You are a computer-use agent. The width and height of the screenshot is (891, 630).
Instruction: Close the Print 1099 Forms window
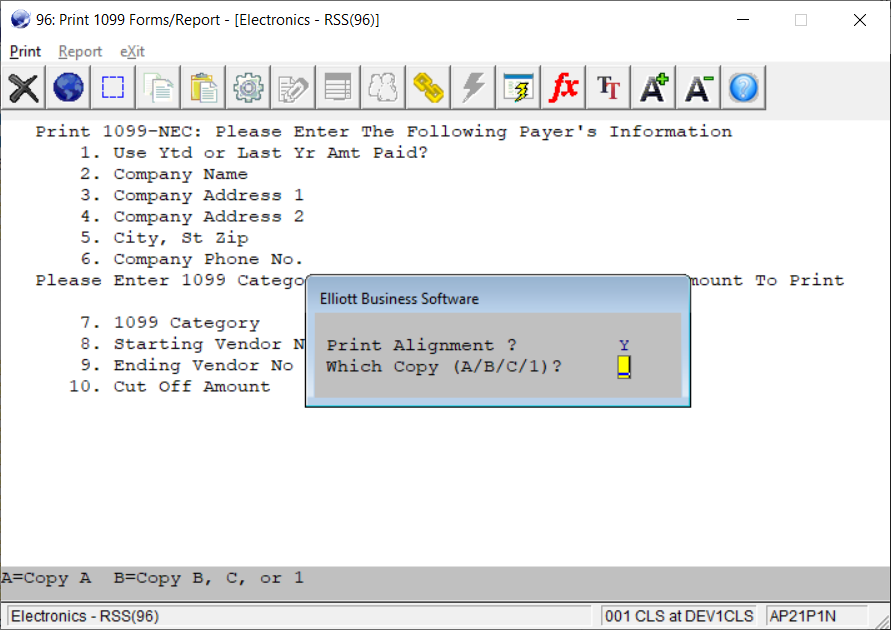[860, 20]
